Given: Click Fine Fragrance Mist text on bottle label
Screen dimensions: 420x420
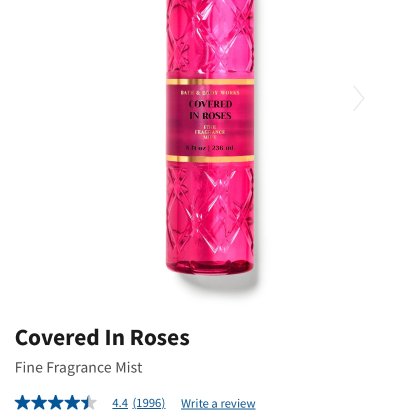Looking at the screenshot, I should click(210, 132).
